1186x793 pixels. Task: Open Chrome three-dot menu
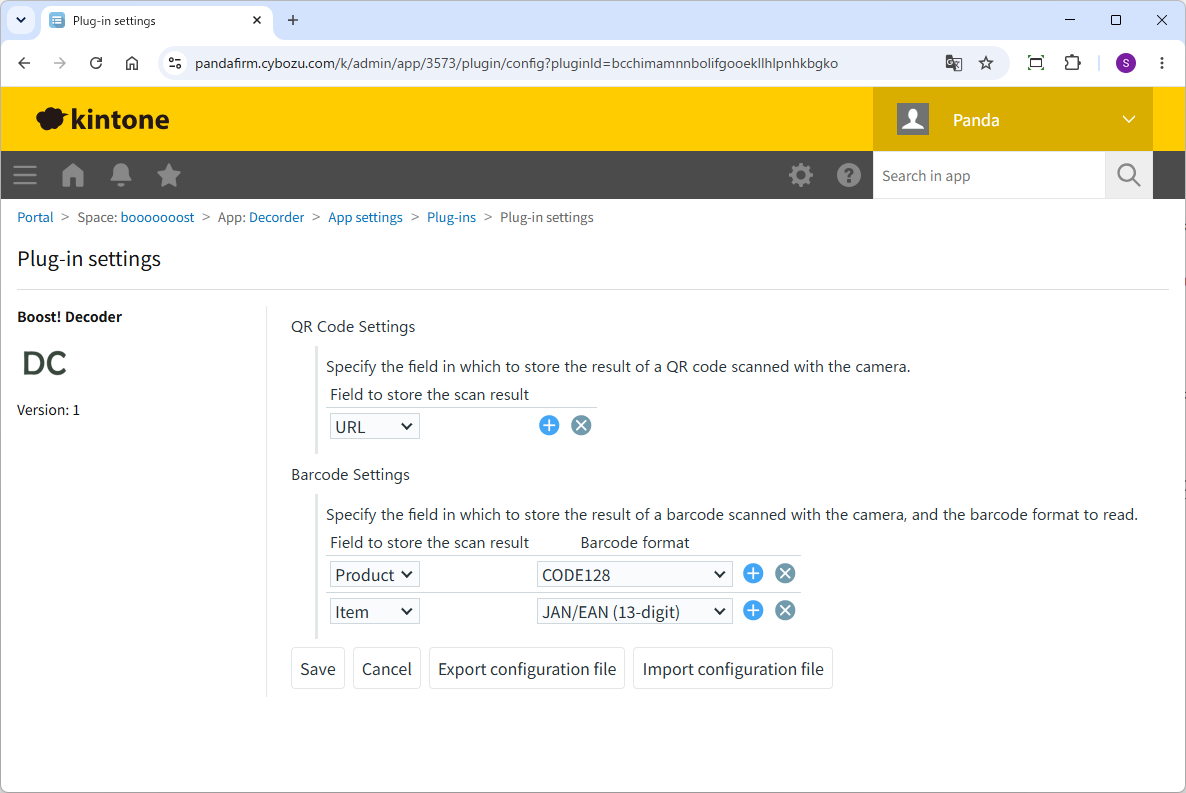coord(1162,63)
